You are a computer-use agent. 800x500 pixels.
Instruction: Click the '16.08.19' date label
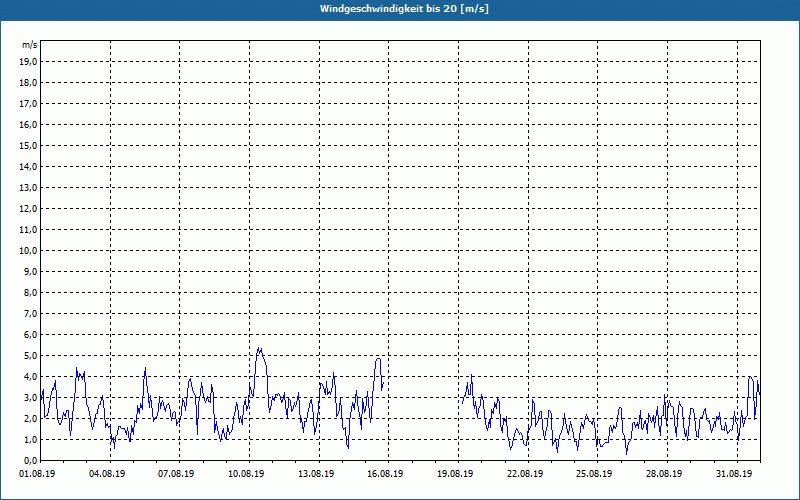(x=385, y=473)
